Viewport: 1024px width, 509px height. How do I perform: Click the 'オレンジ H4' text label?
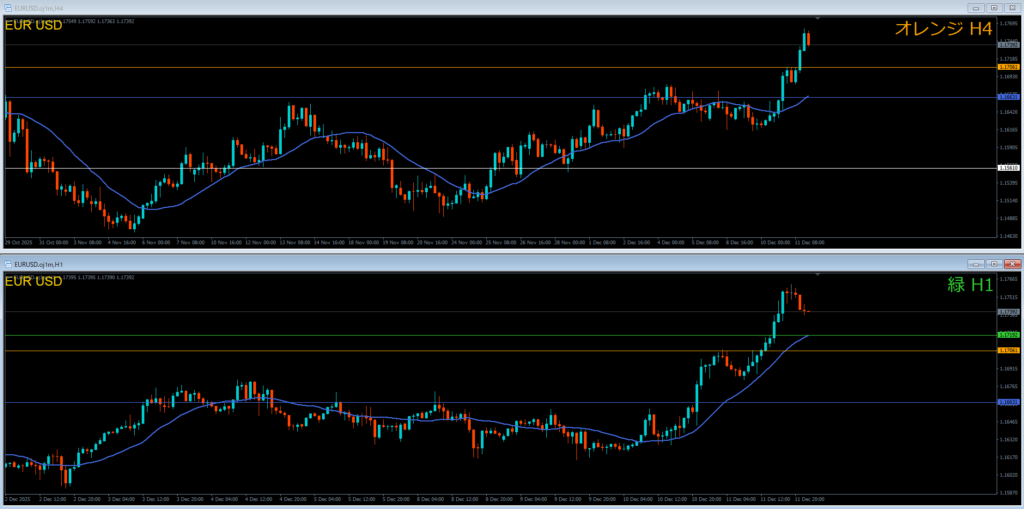tap(942, 30)
